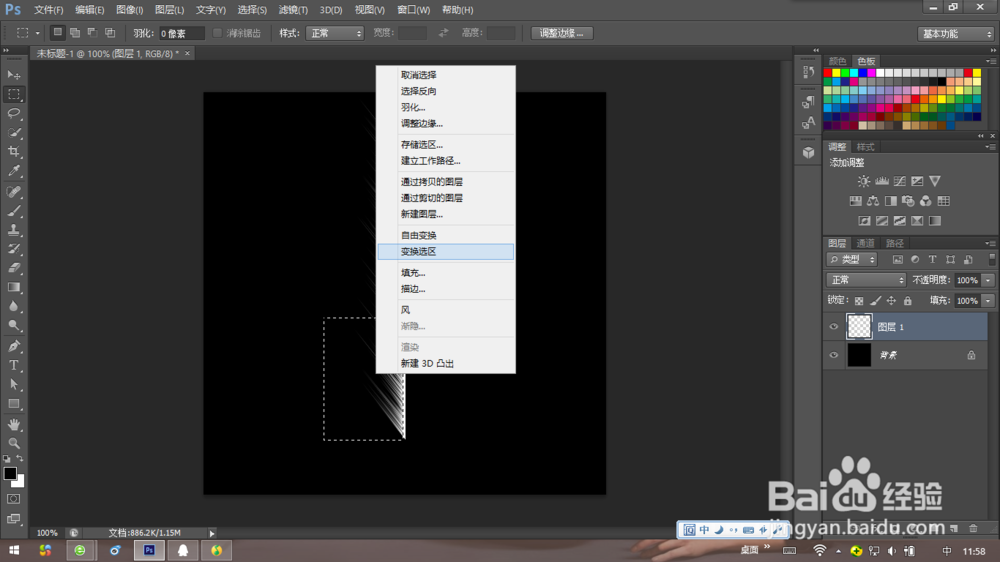This screenshot has width=1000, height=562.
Task: Open the layer filter 类型 dropdown
Action: (x=852, y=260)
